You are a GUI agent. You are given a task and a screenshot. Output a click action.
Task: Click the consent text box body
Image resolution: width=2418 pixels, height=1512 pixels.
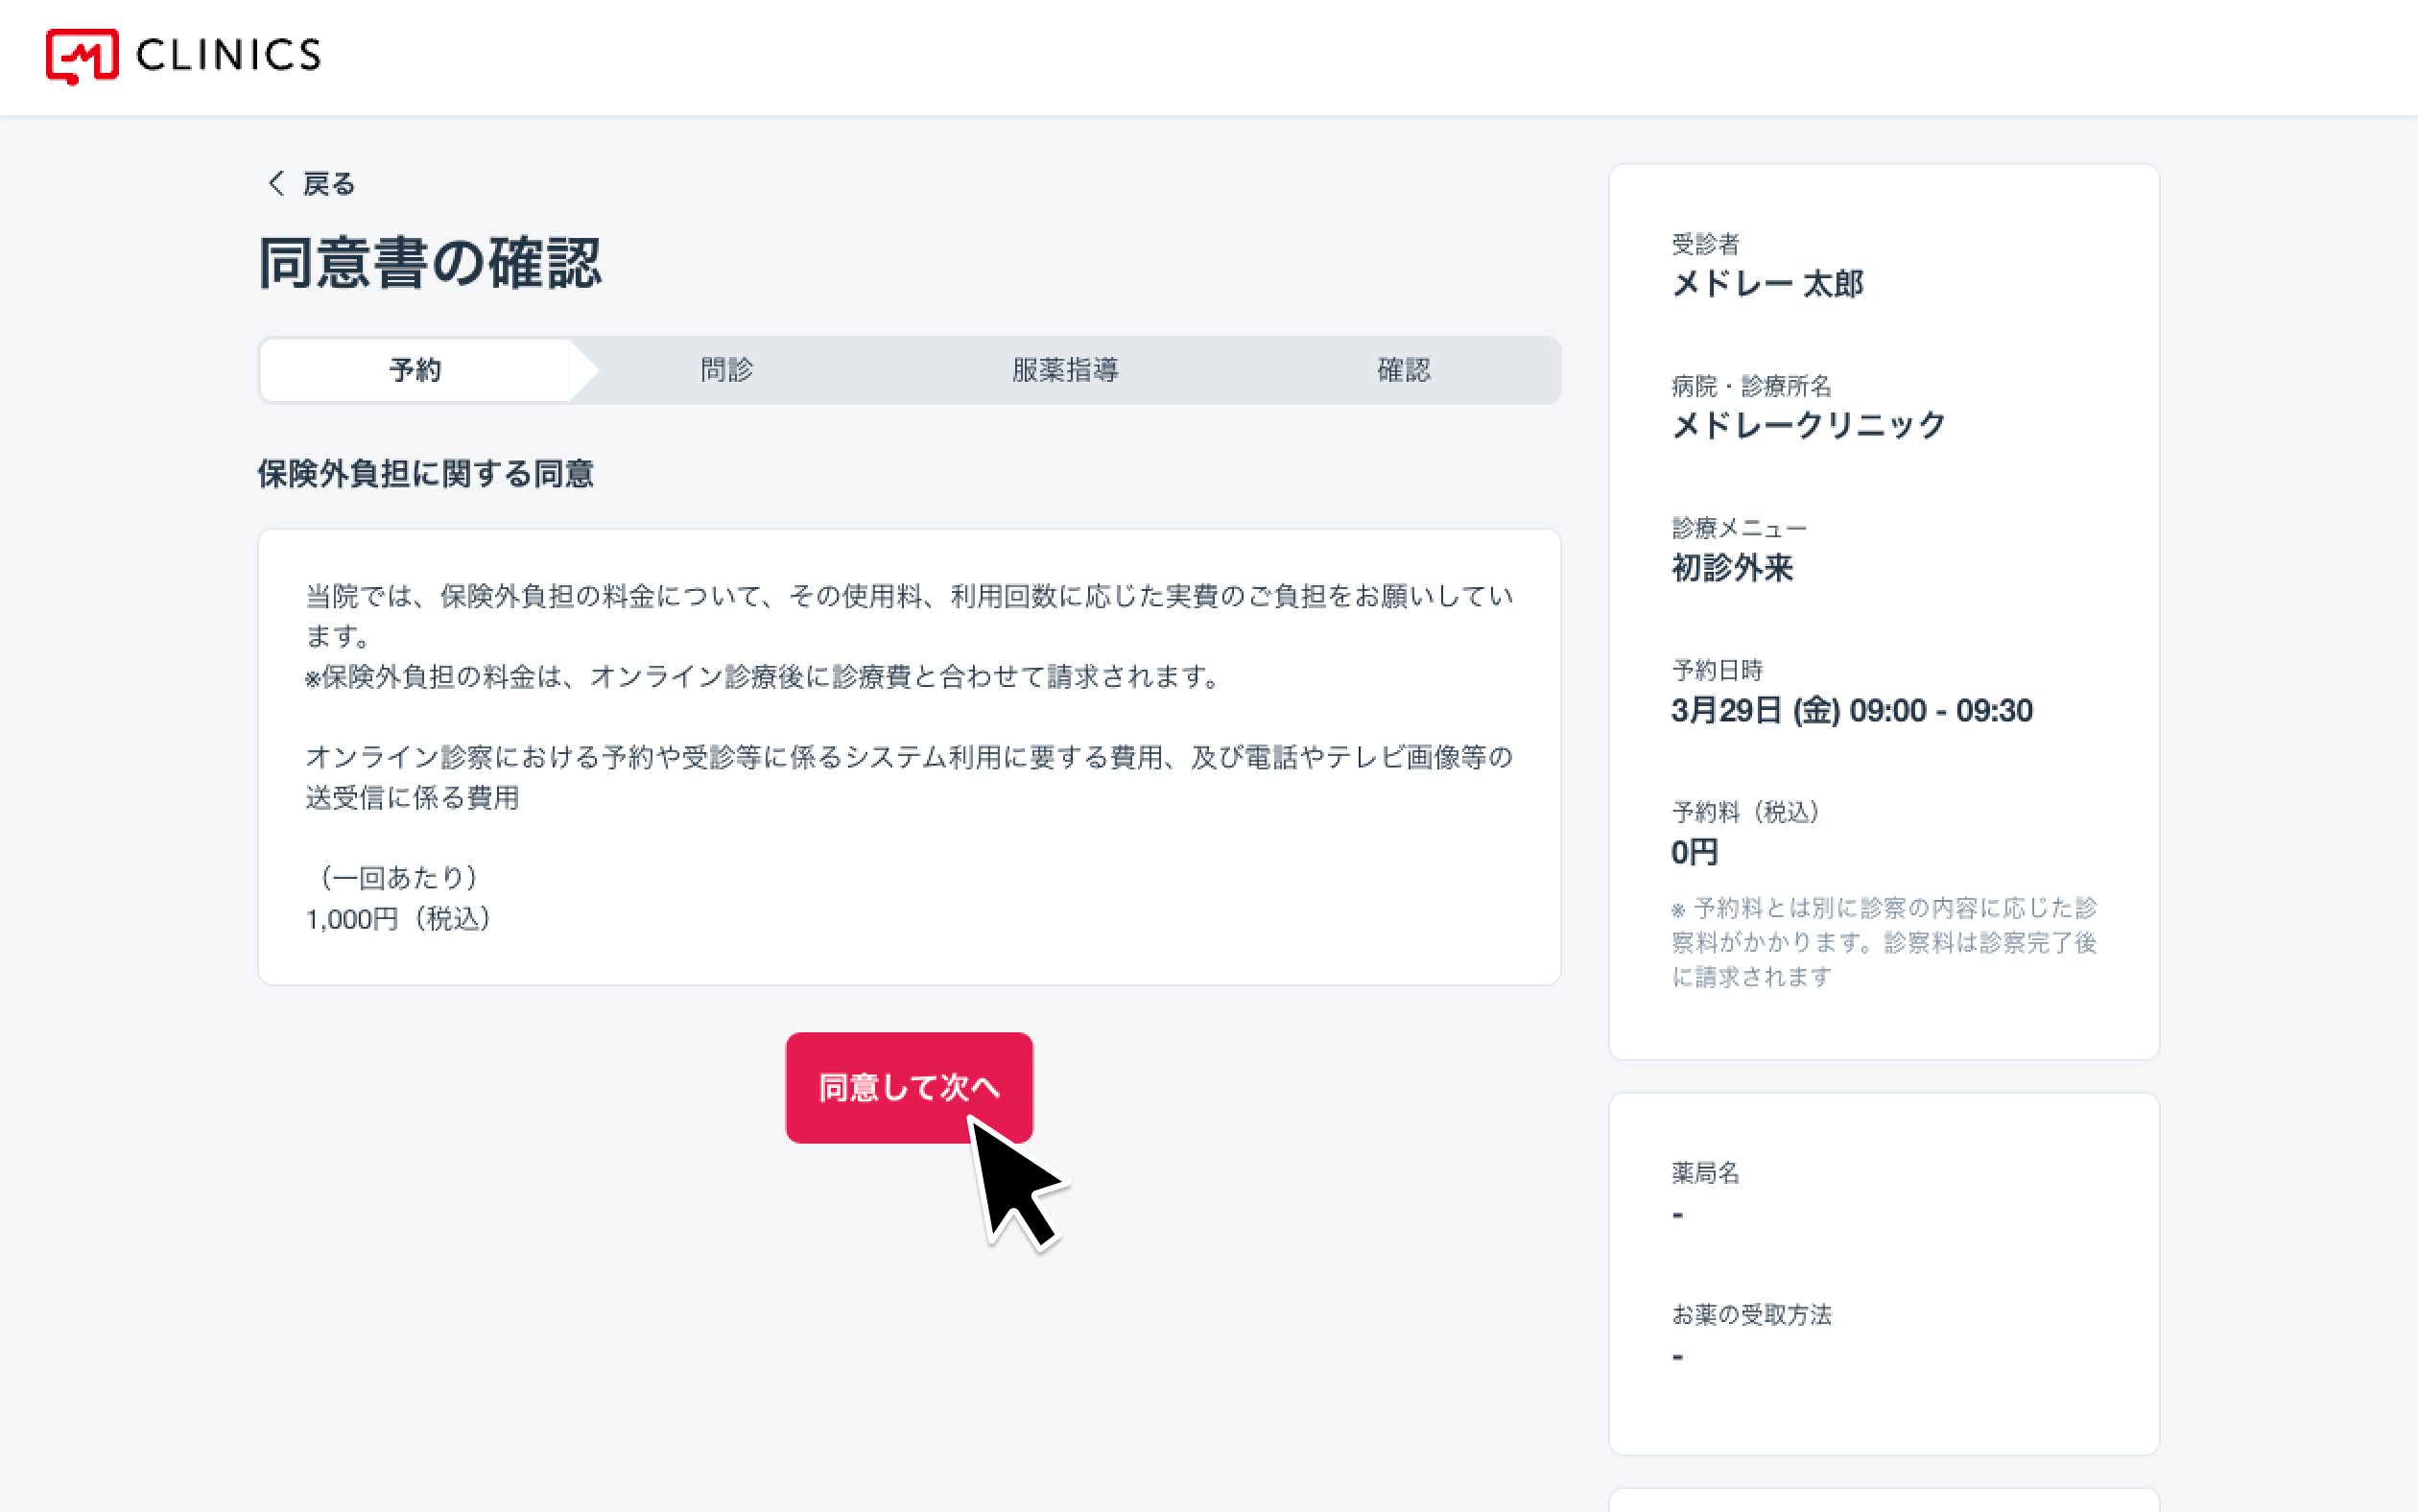(x=908, y=756)
